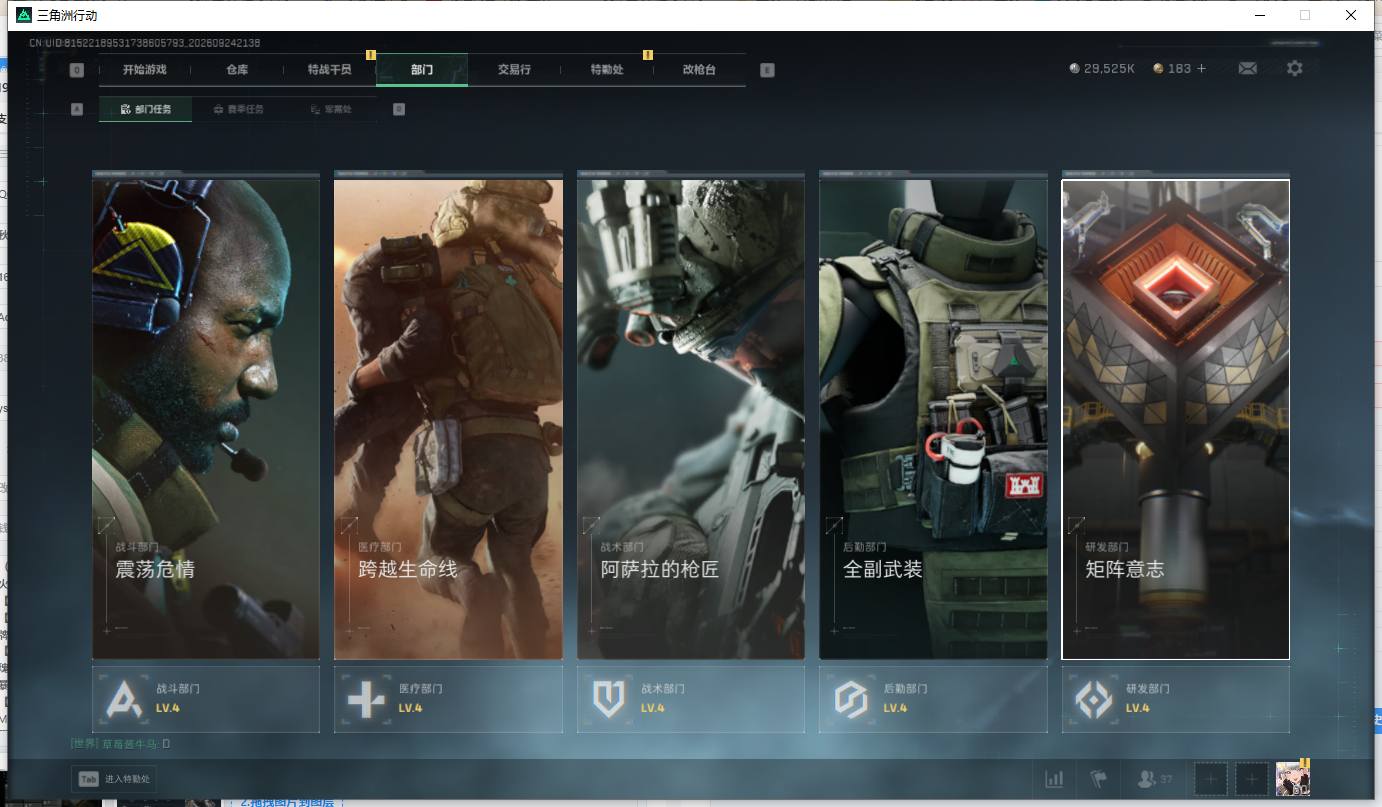Click the D key hint icon
The image size is (1382, 807).
click(399, 109)
